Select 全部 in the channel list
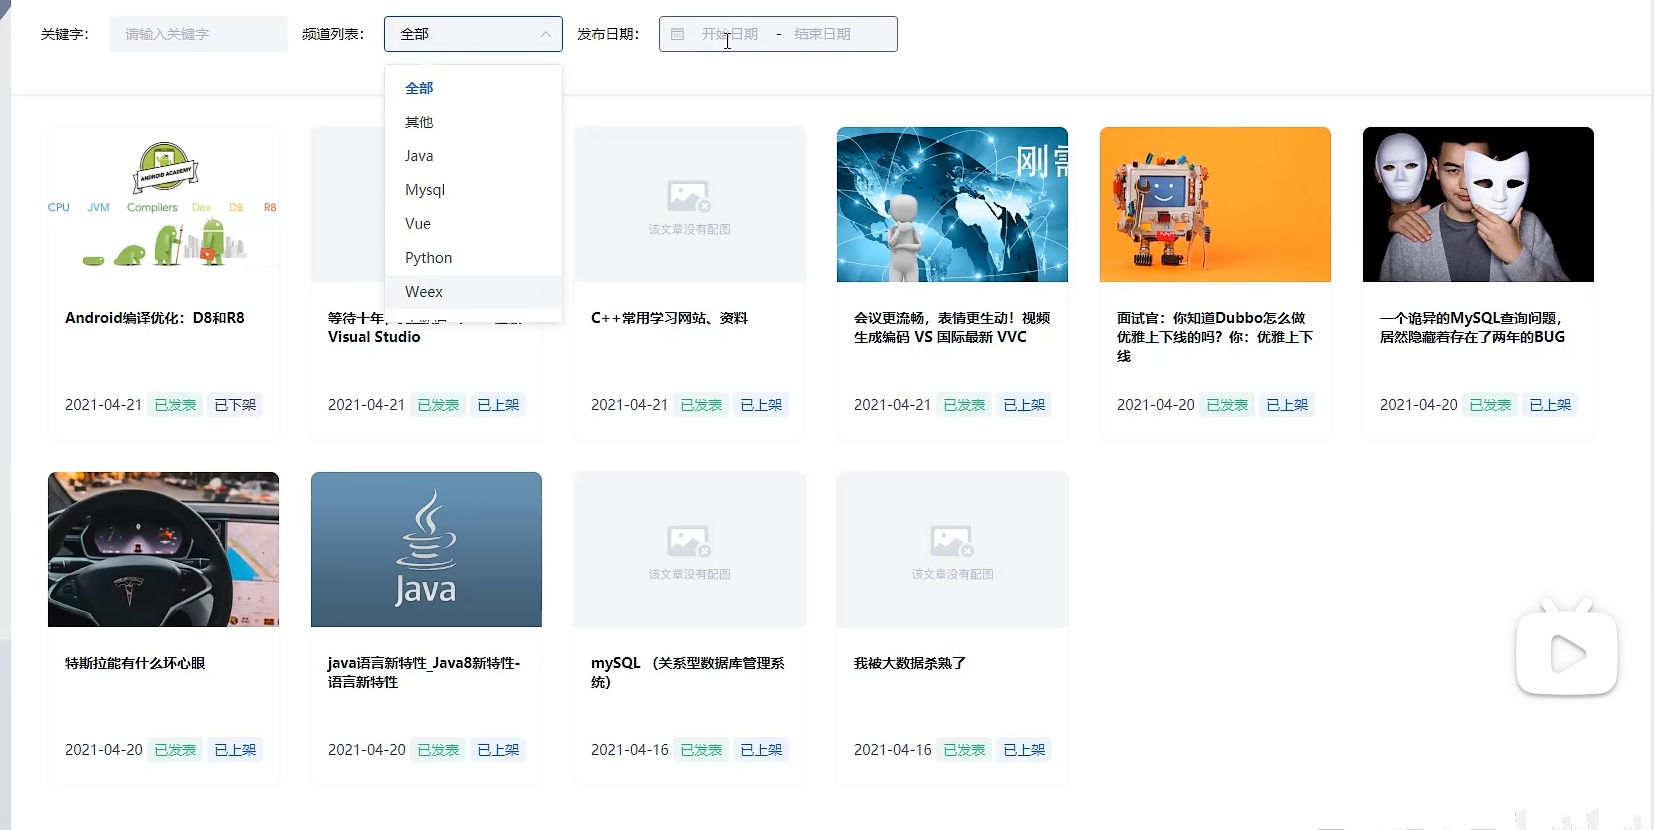The width and height of the screenshot is (1654, 830). click(x=473, y=88)
